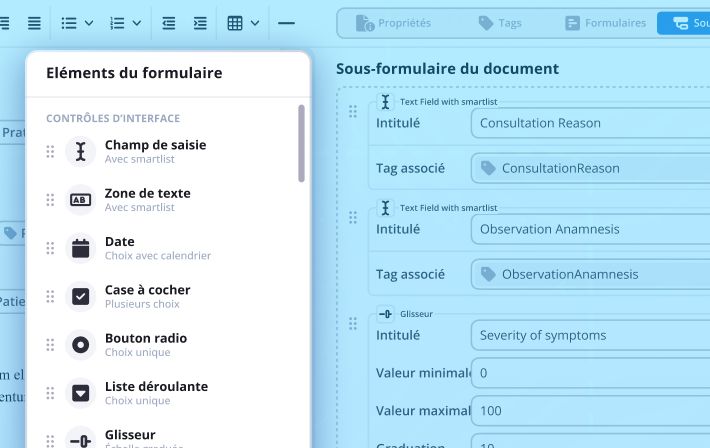
Task: Click text field icon above Consultation Reason
Action: tap(385, 102)
